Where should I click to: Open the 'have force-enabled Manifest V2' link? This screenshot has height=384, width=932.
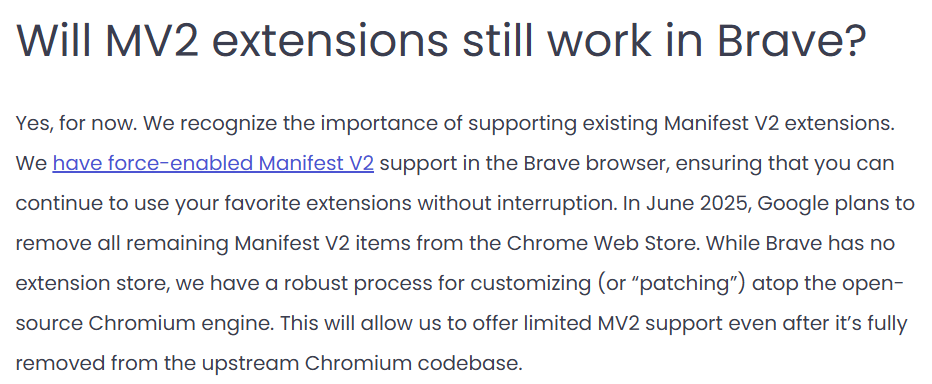click(x=213, y=163)
